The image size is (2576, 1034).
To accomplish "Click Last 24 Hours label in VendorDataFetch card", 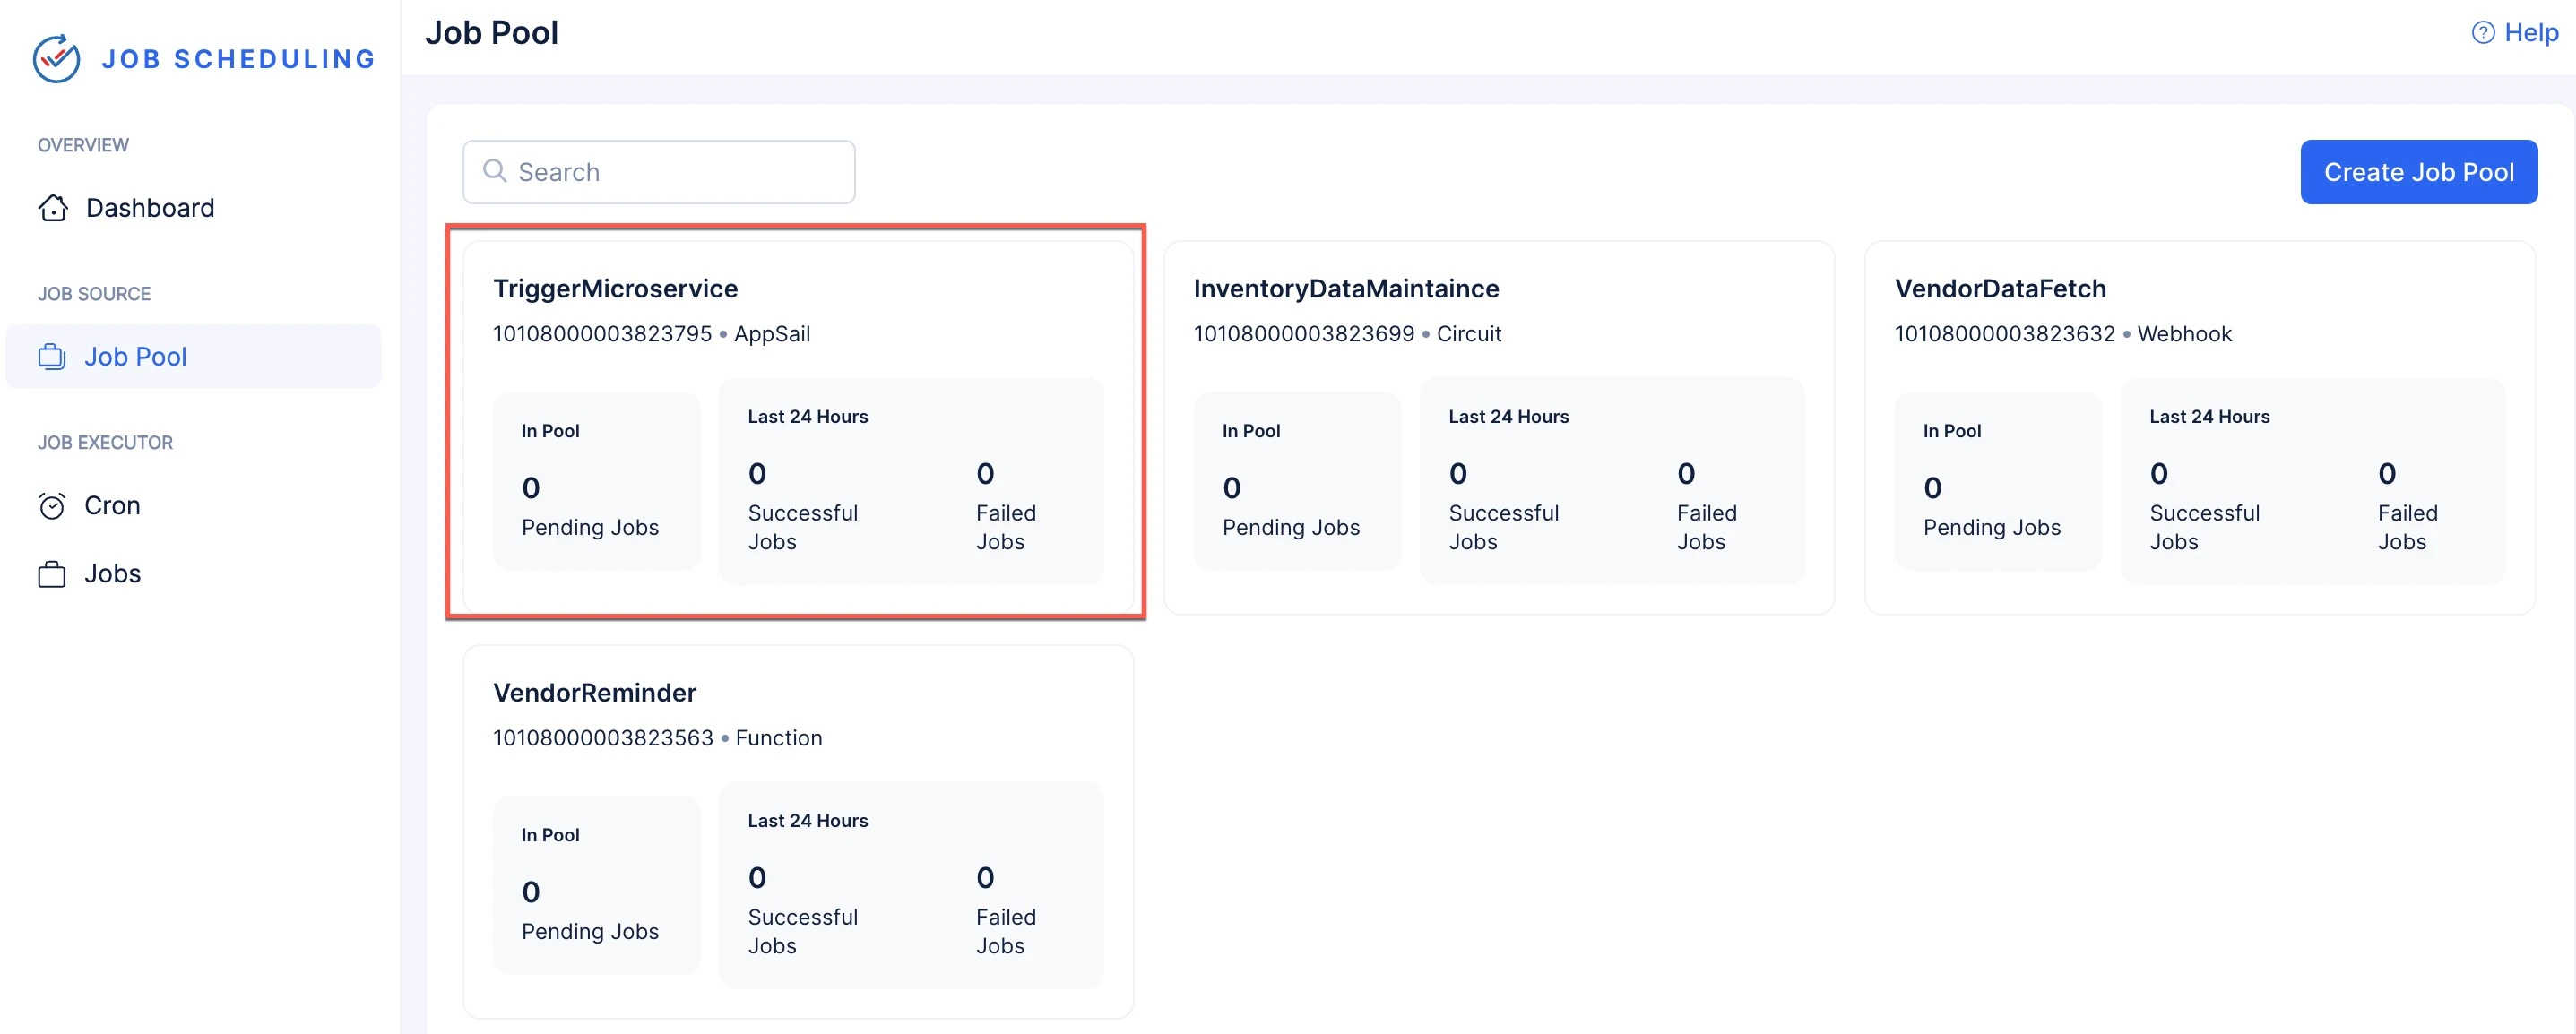I will [2209, 417].
